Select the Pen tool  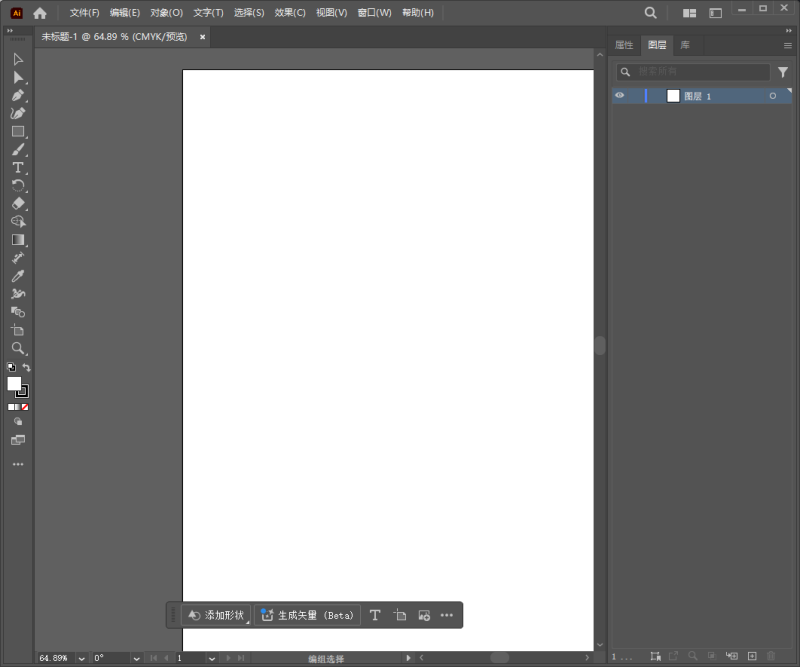17,95
